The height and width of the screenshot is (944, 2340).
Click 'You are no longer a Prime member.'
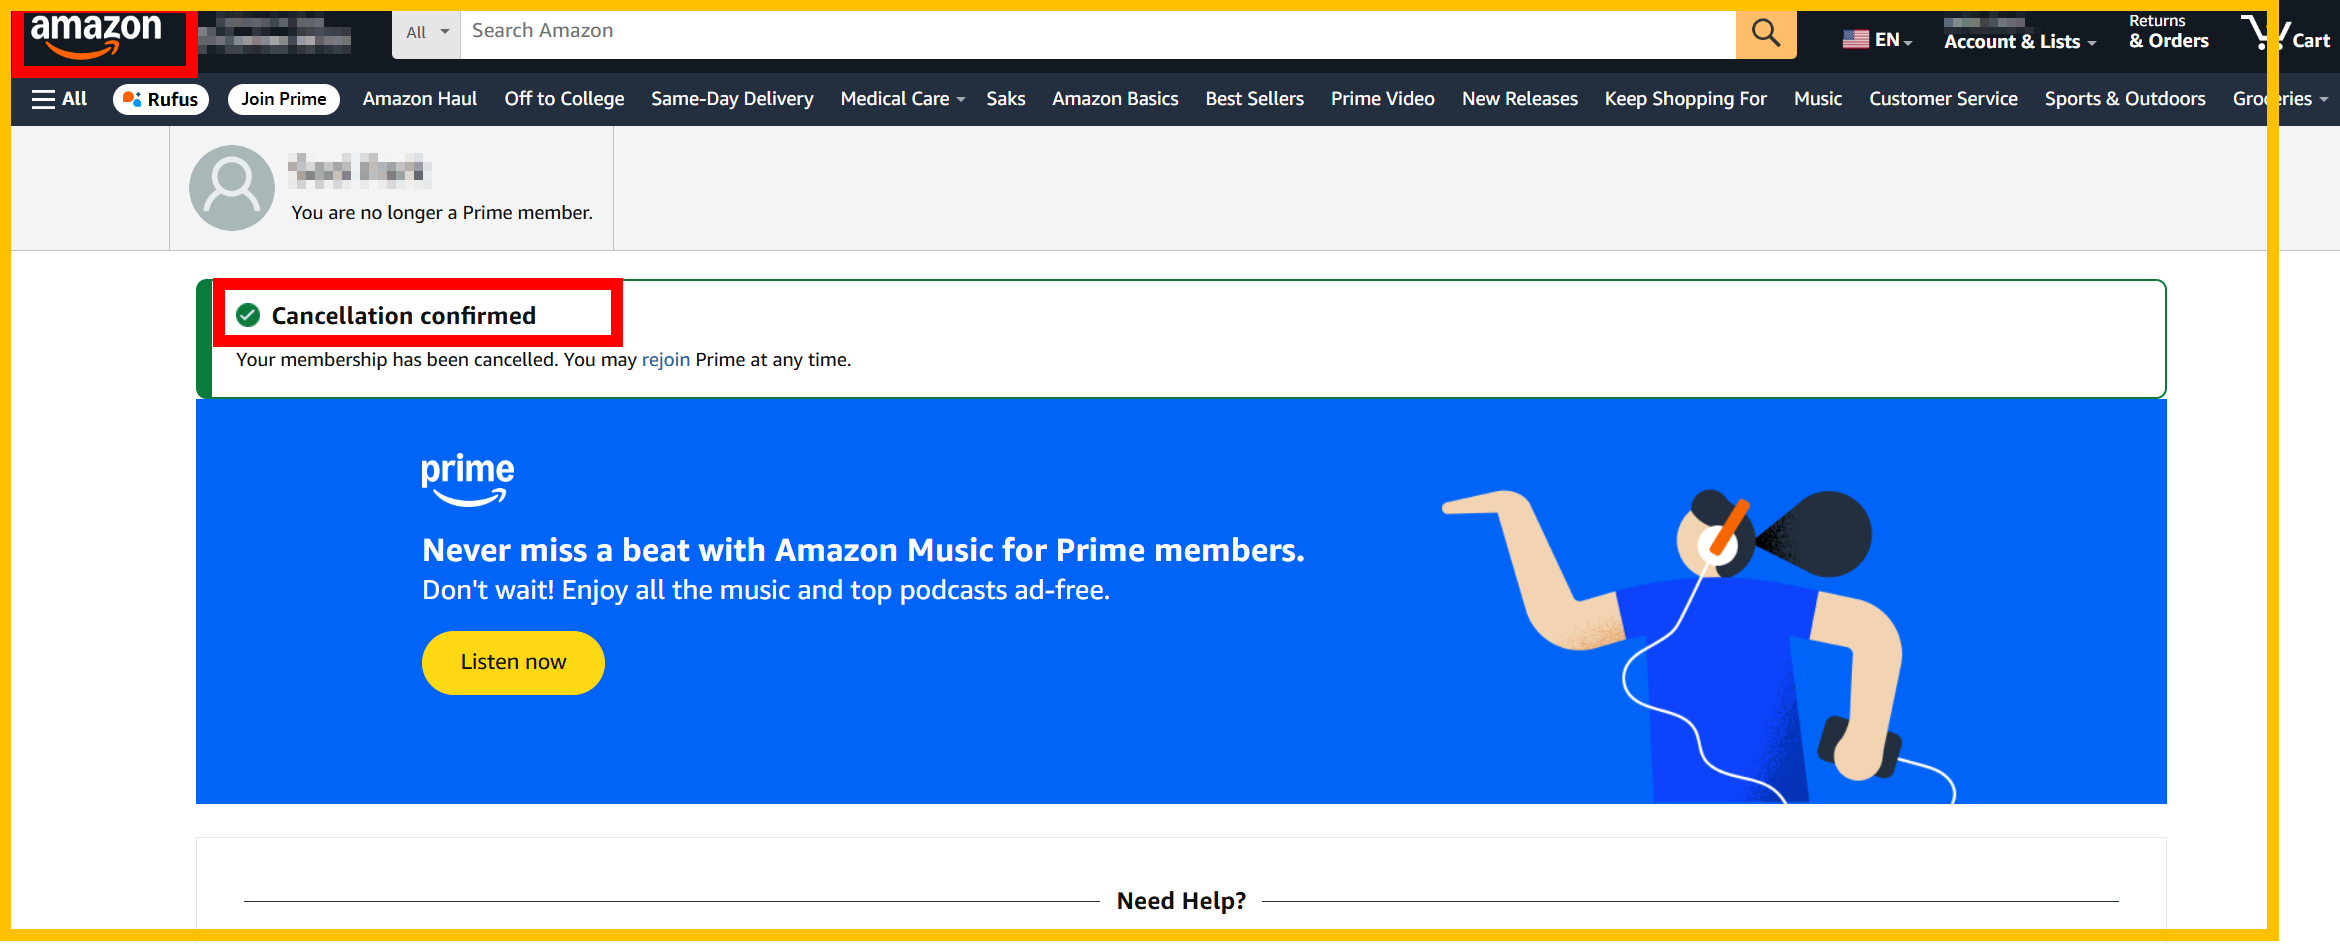(442, 213)
